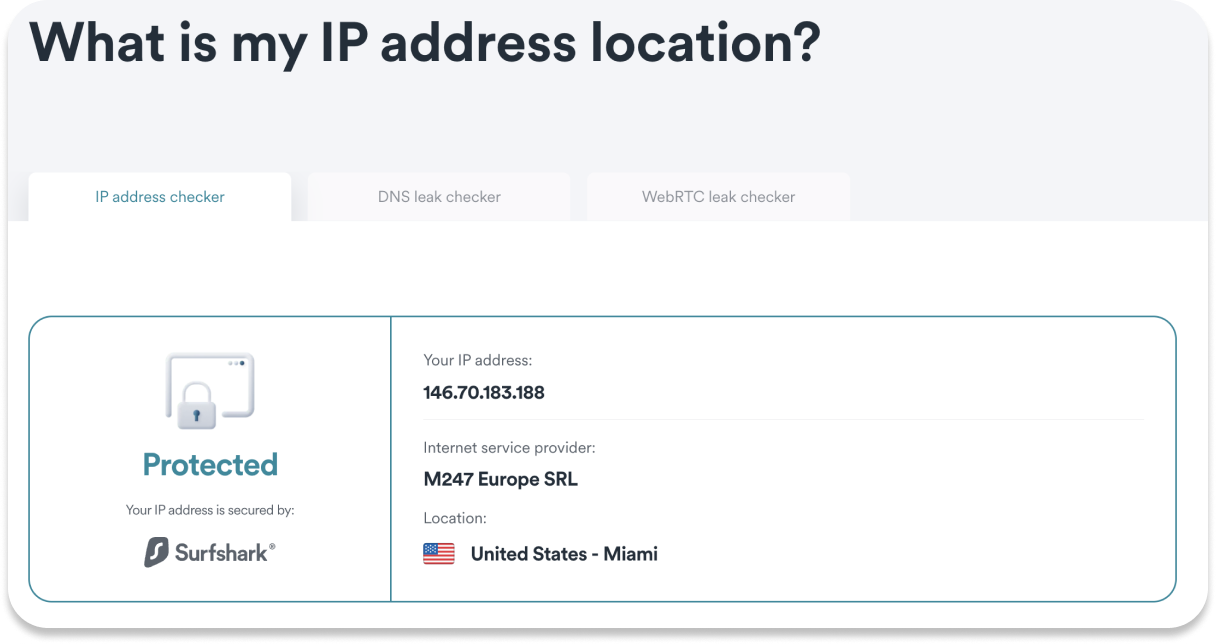Click the divider line below the IP address

tap(783, 419)
